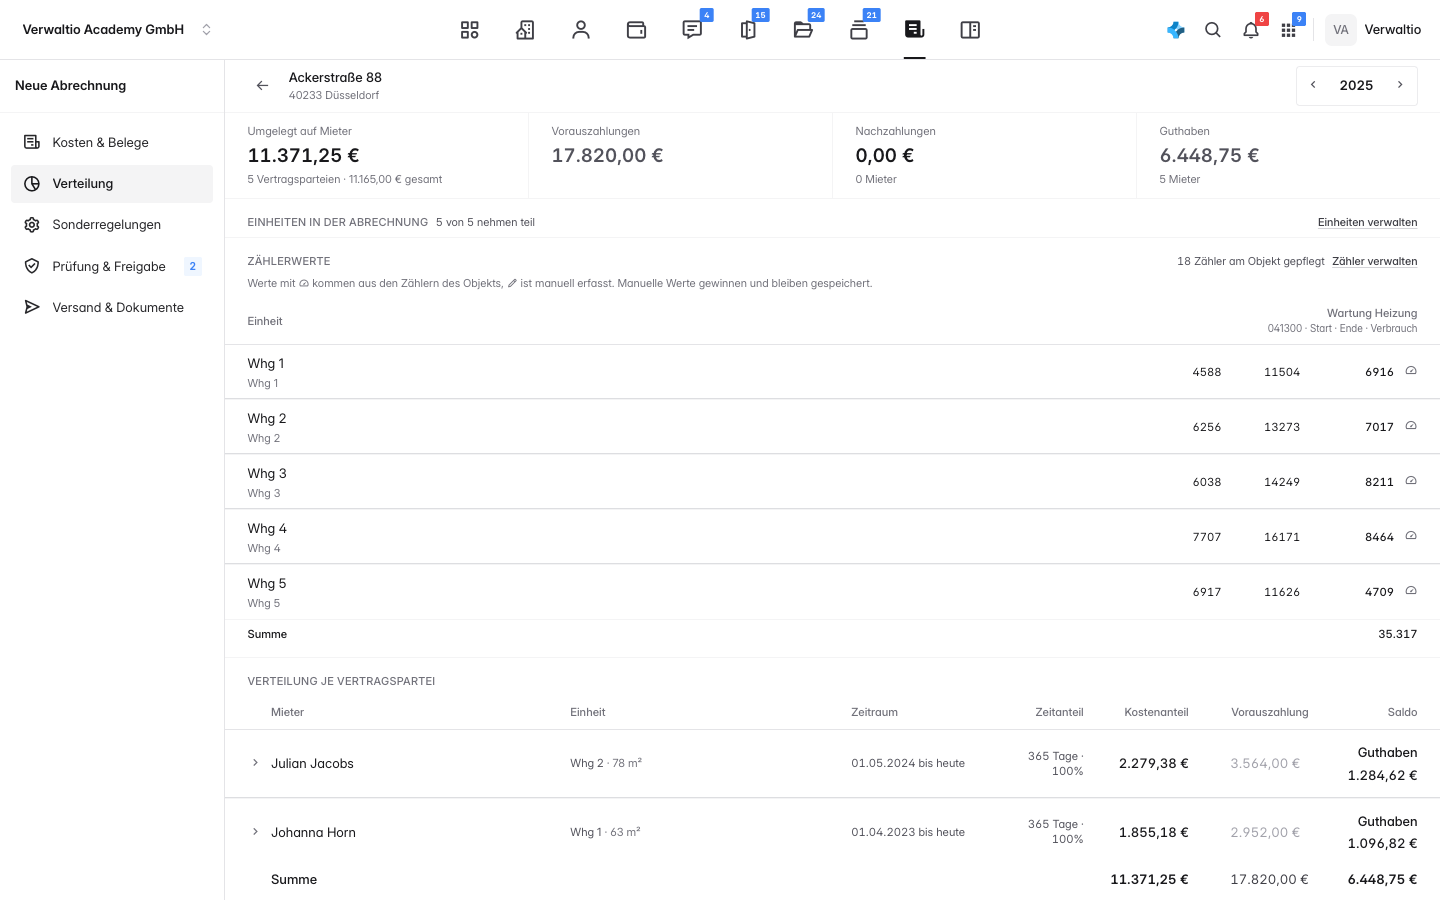
Task: Open the chat messages icon with badge 4
Action: (x=692, y=30)
